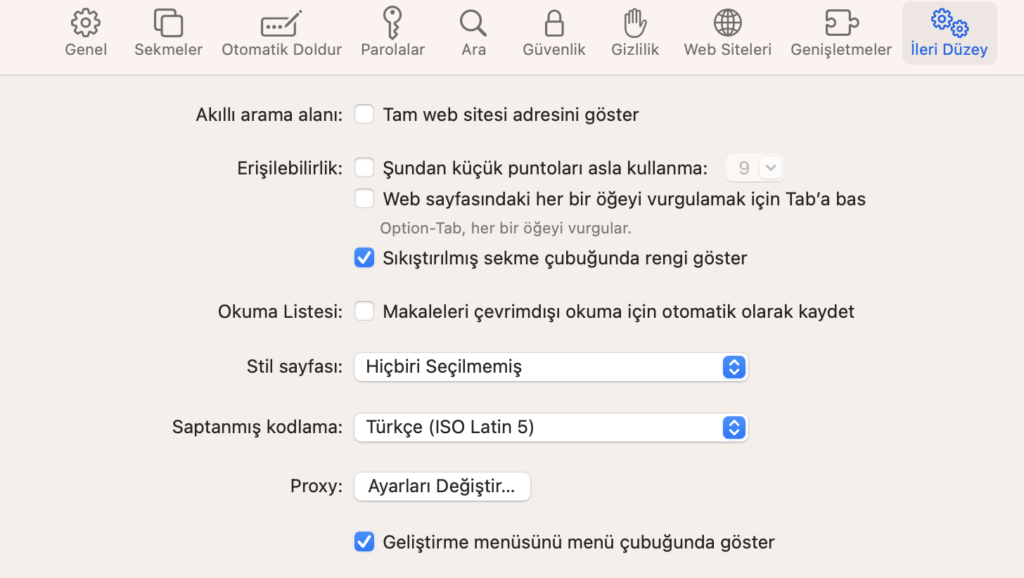Viewport: 1024px width, 578px height.
Task: Click the 'Ayarları Değiştir...' proxy button
Action: [x=441, y=486]
